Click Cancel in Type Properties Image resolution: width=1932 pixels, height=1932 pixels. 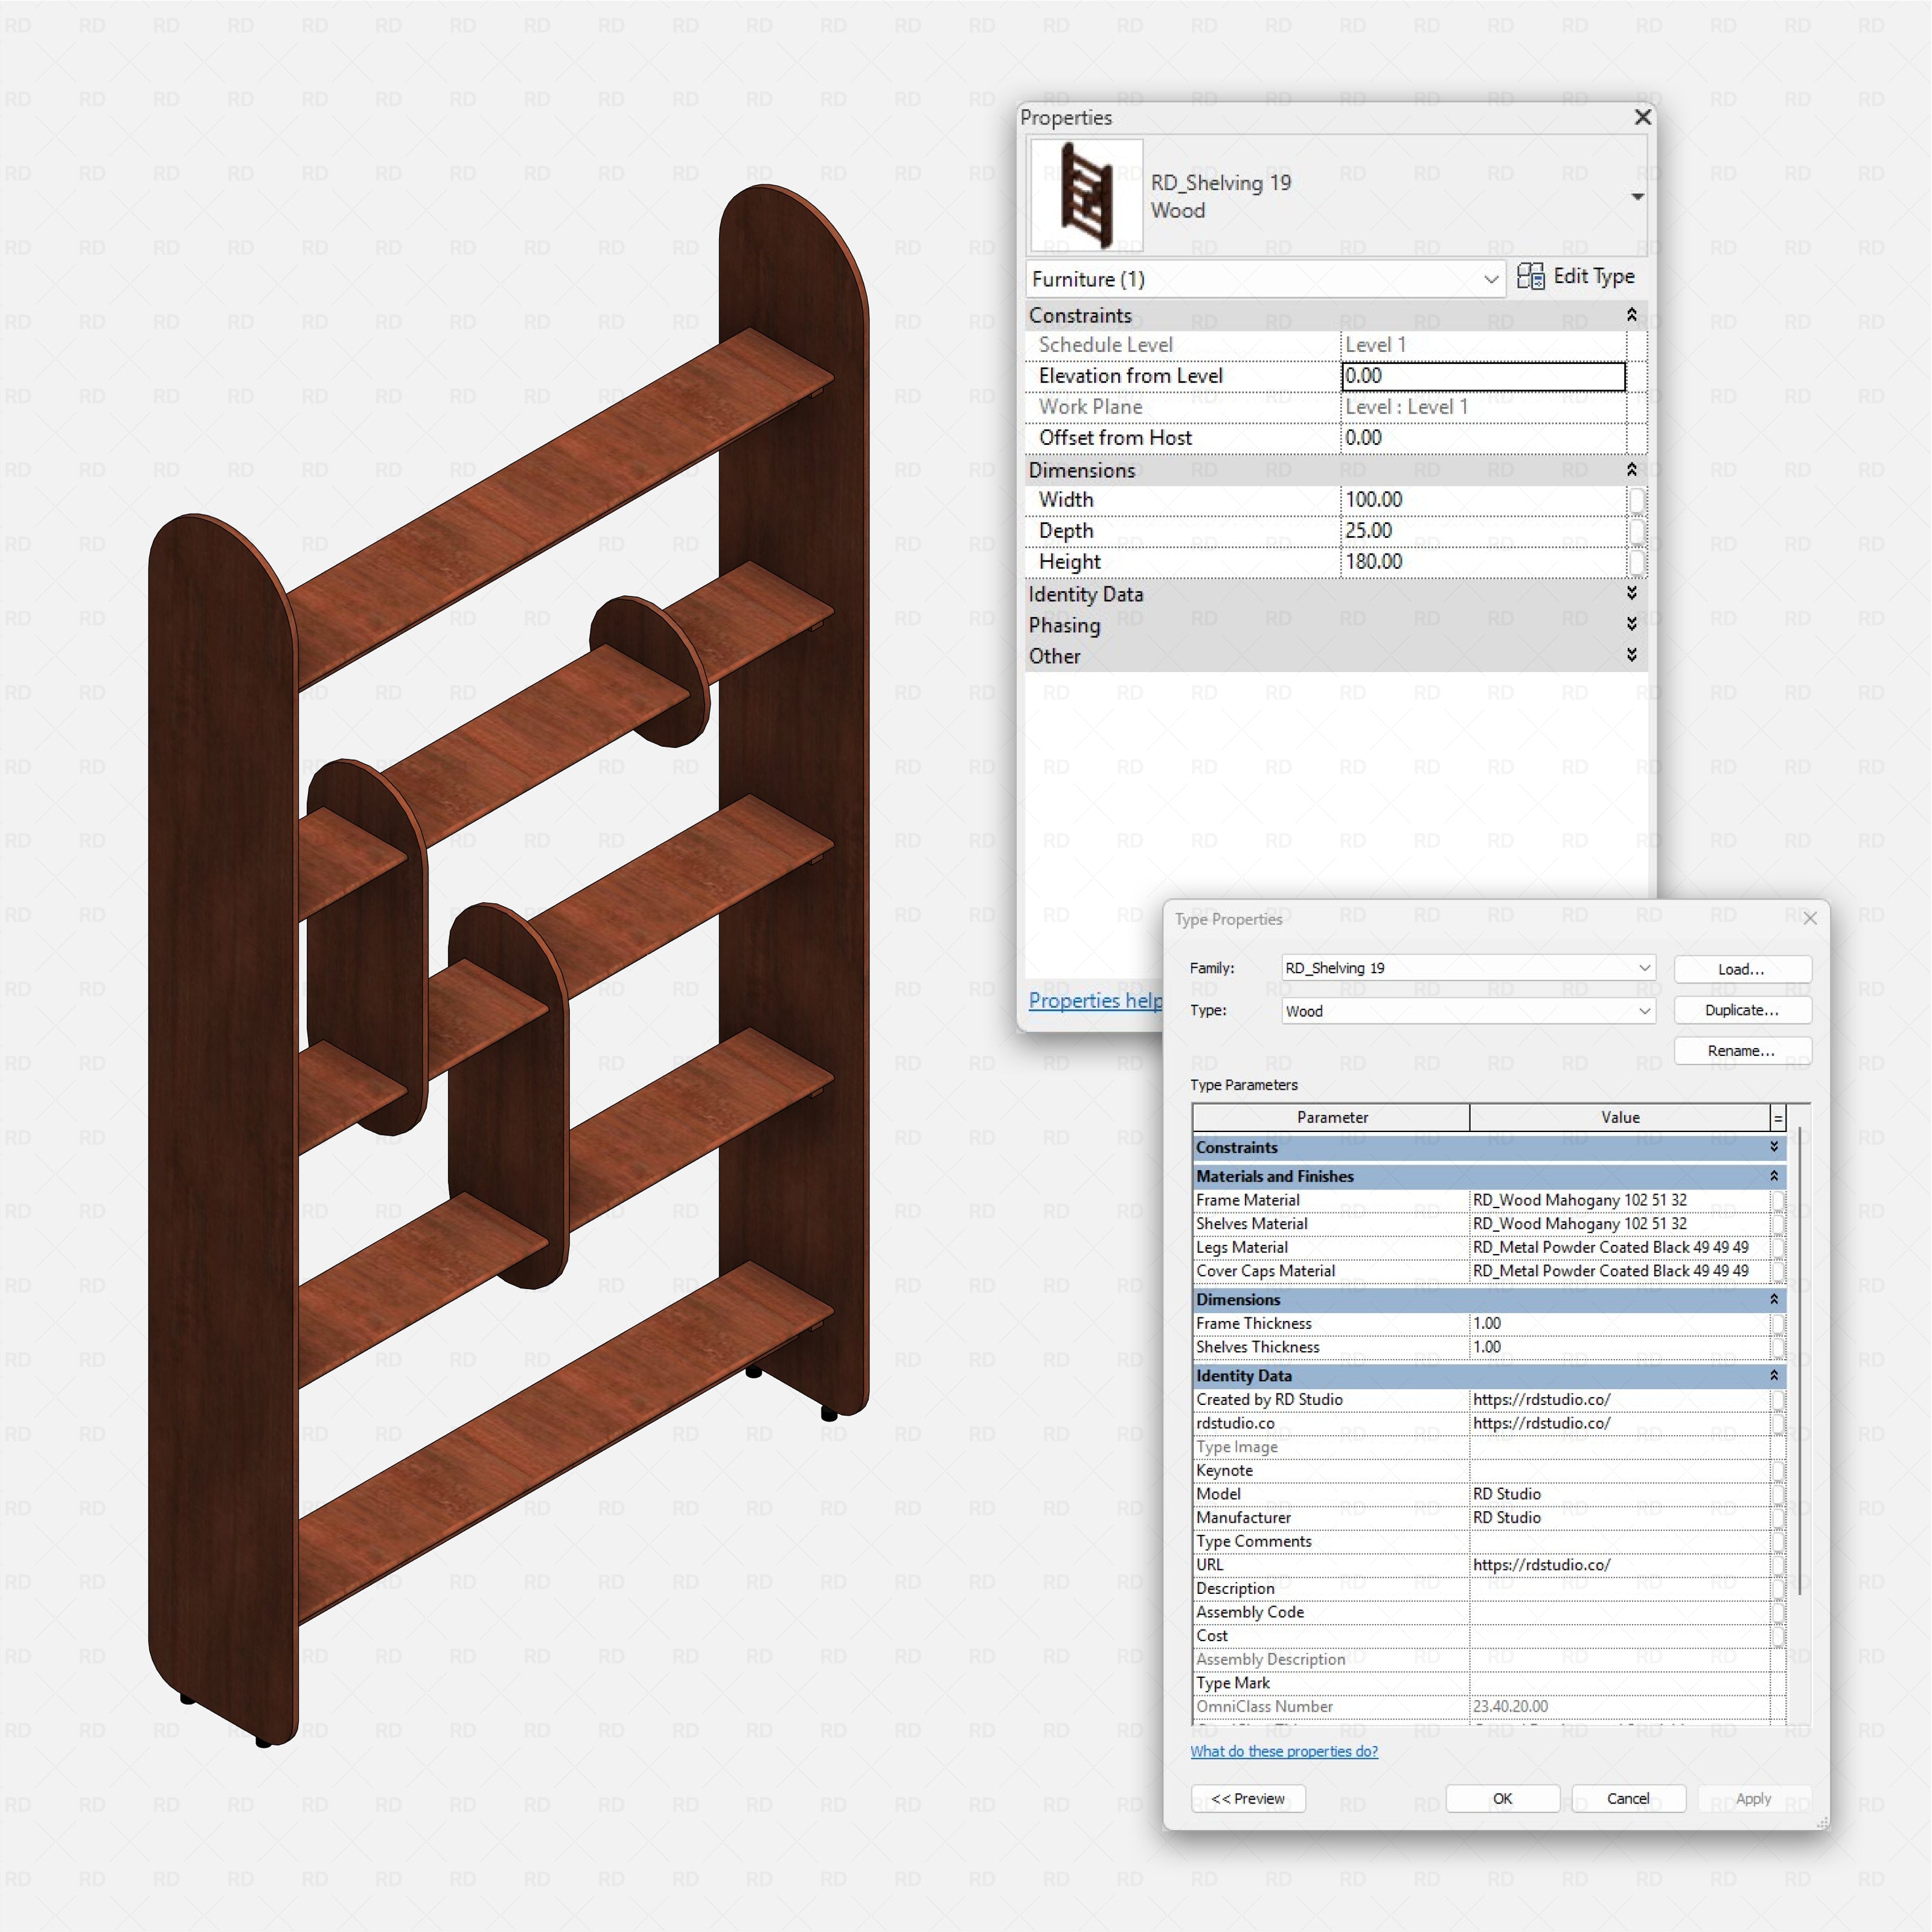pos(1628,1799)
